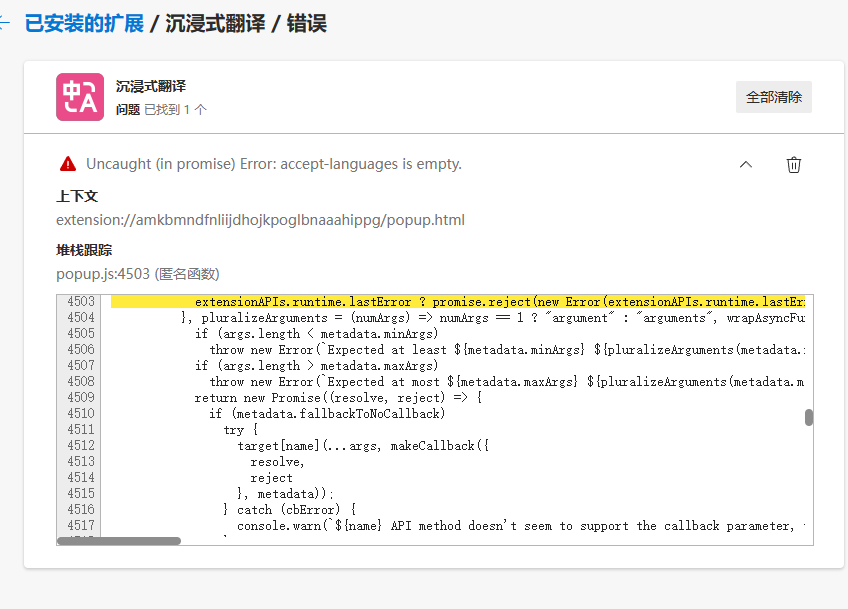
Task: Click the red warning triangle icon
Action: (68, 163)
